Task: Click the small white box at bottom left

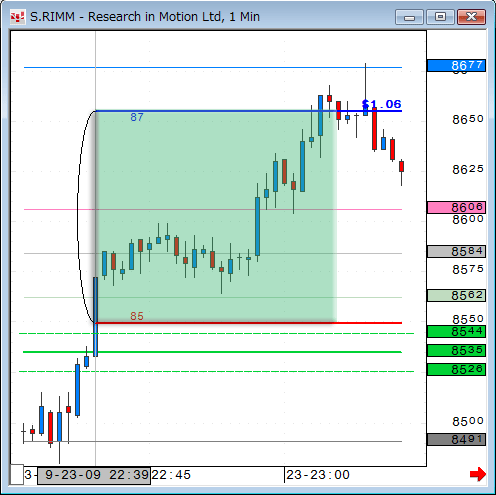Action: click(17, 474)
